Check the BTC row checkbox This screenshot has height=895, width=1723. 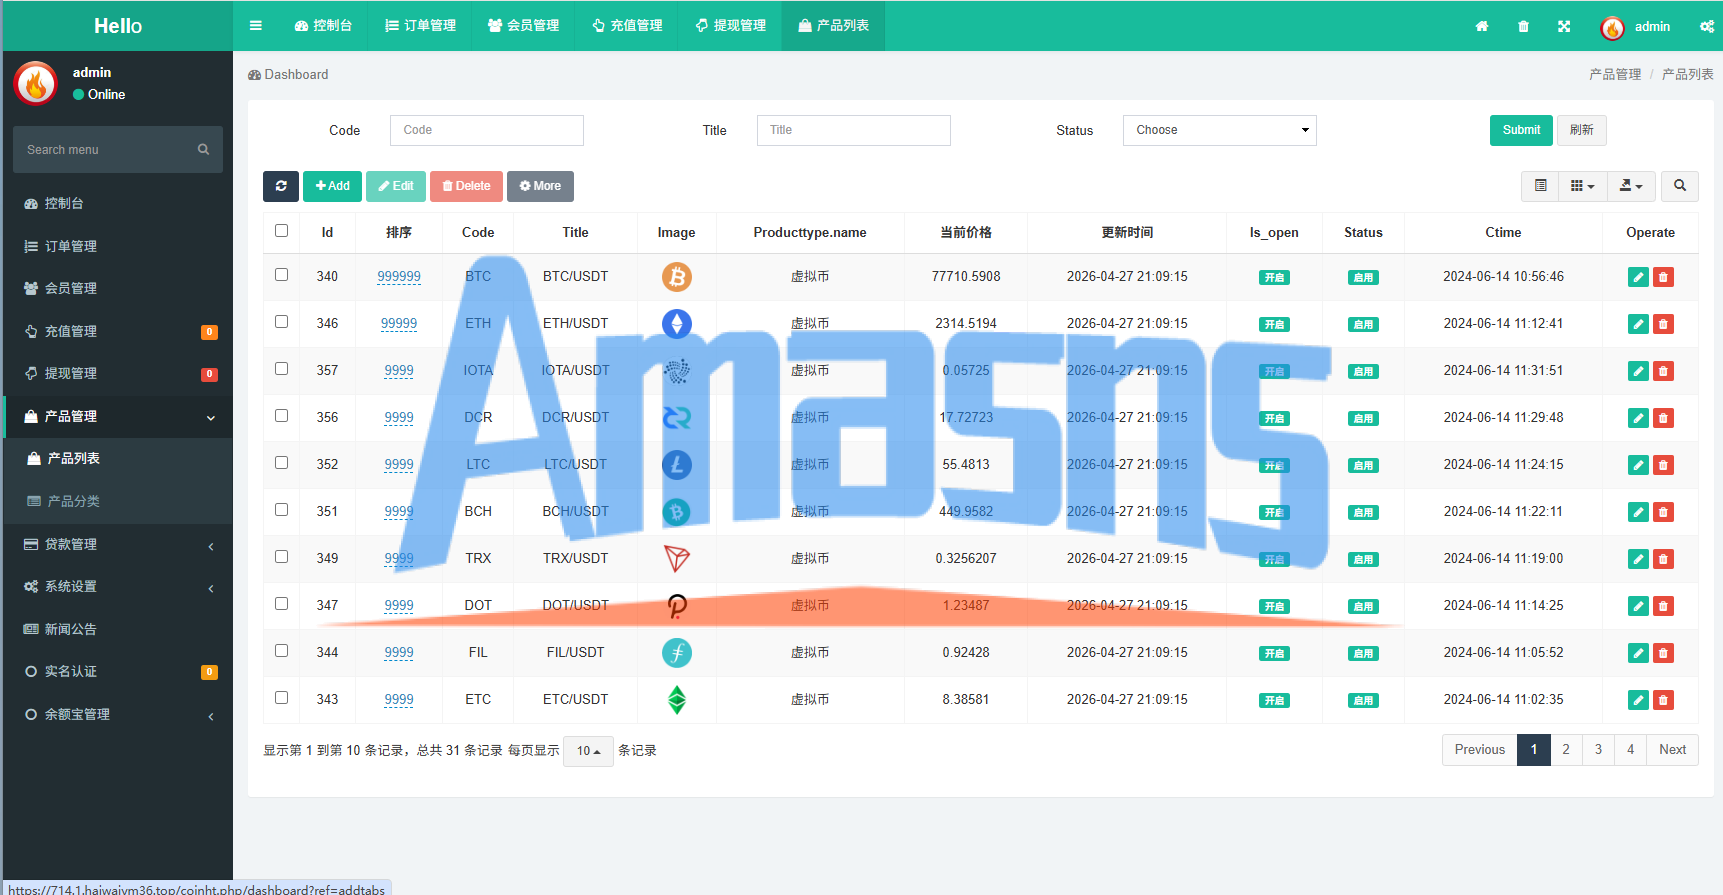coord(281,275)
